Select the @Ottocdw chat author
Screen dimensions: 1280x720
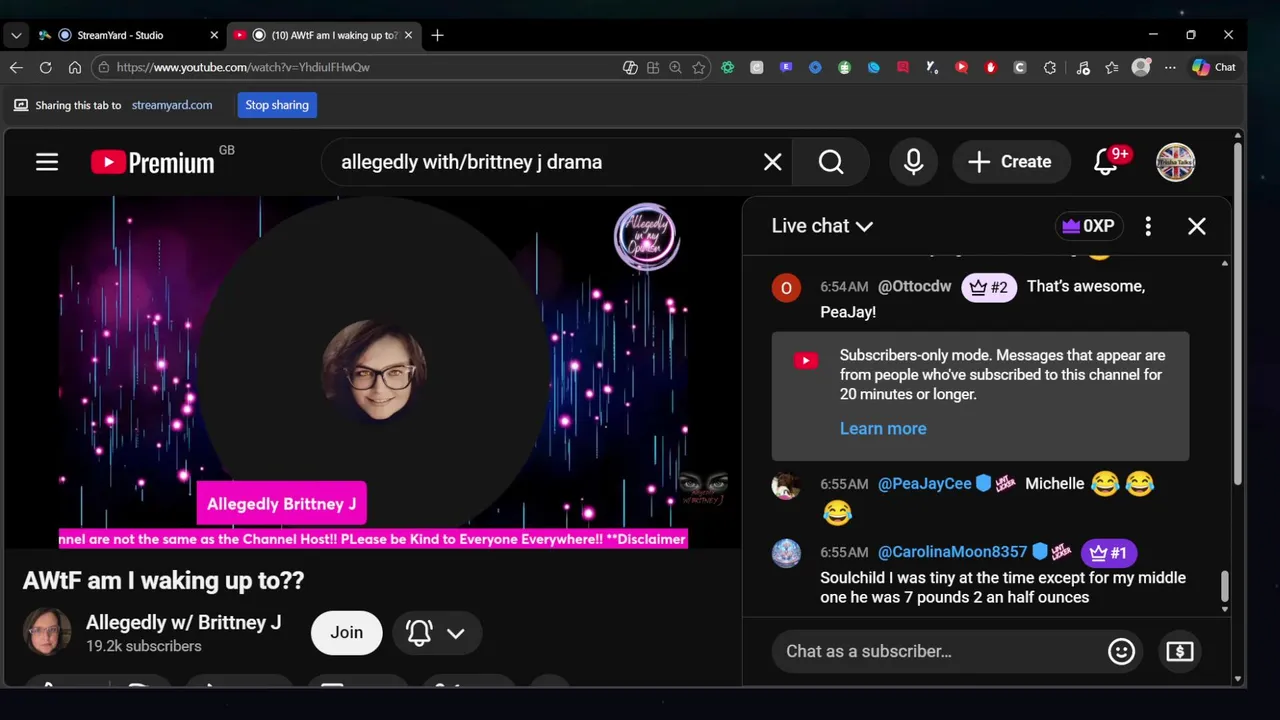coord(914,287)
